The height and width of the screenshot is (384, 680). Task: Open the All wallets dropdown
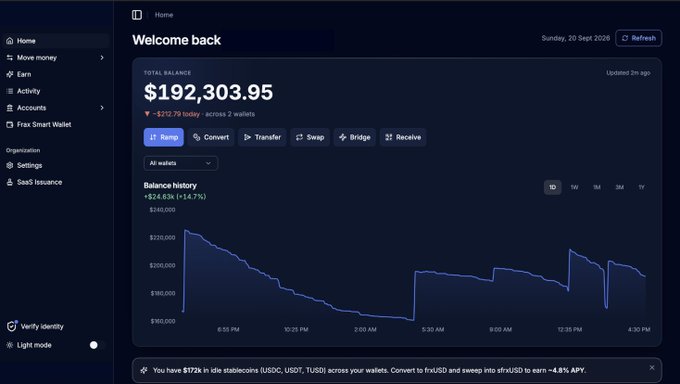tap(180, 163)
